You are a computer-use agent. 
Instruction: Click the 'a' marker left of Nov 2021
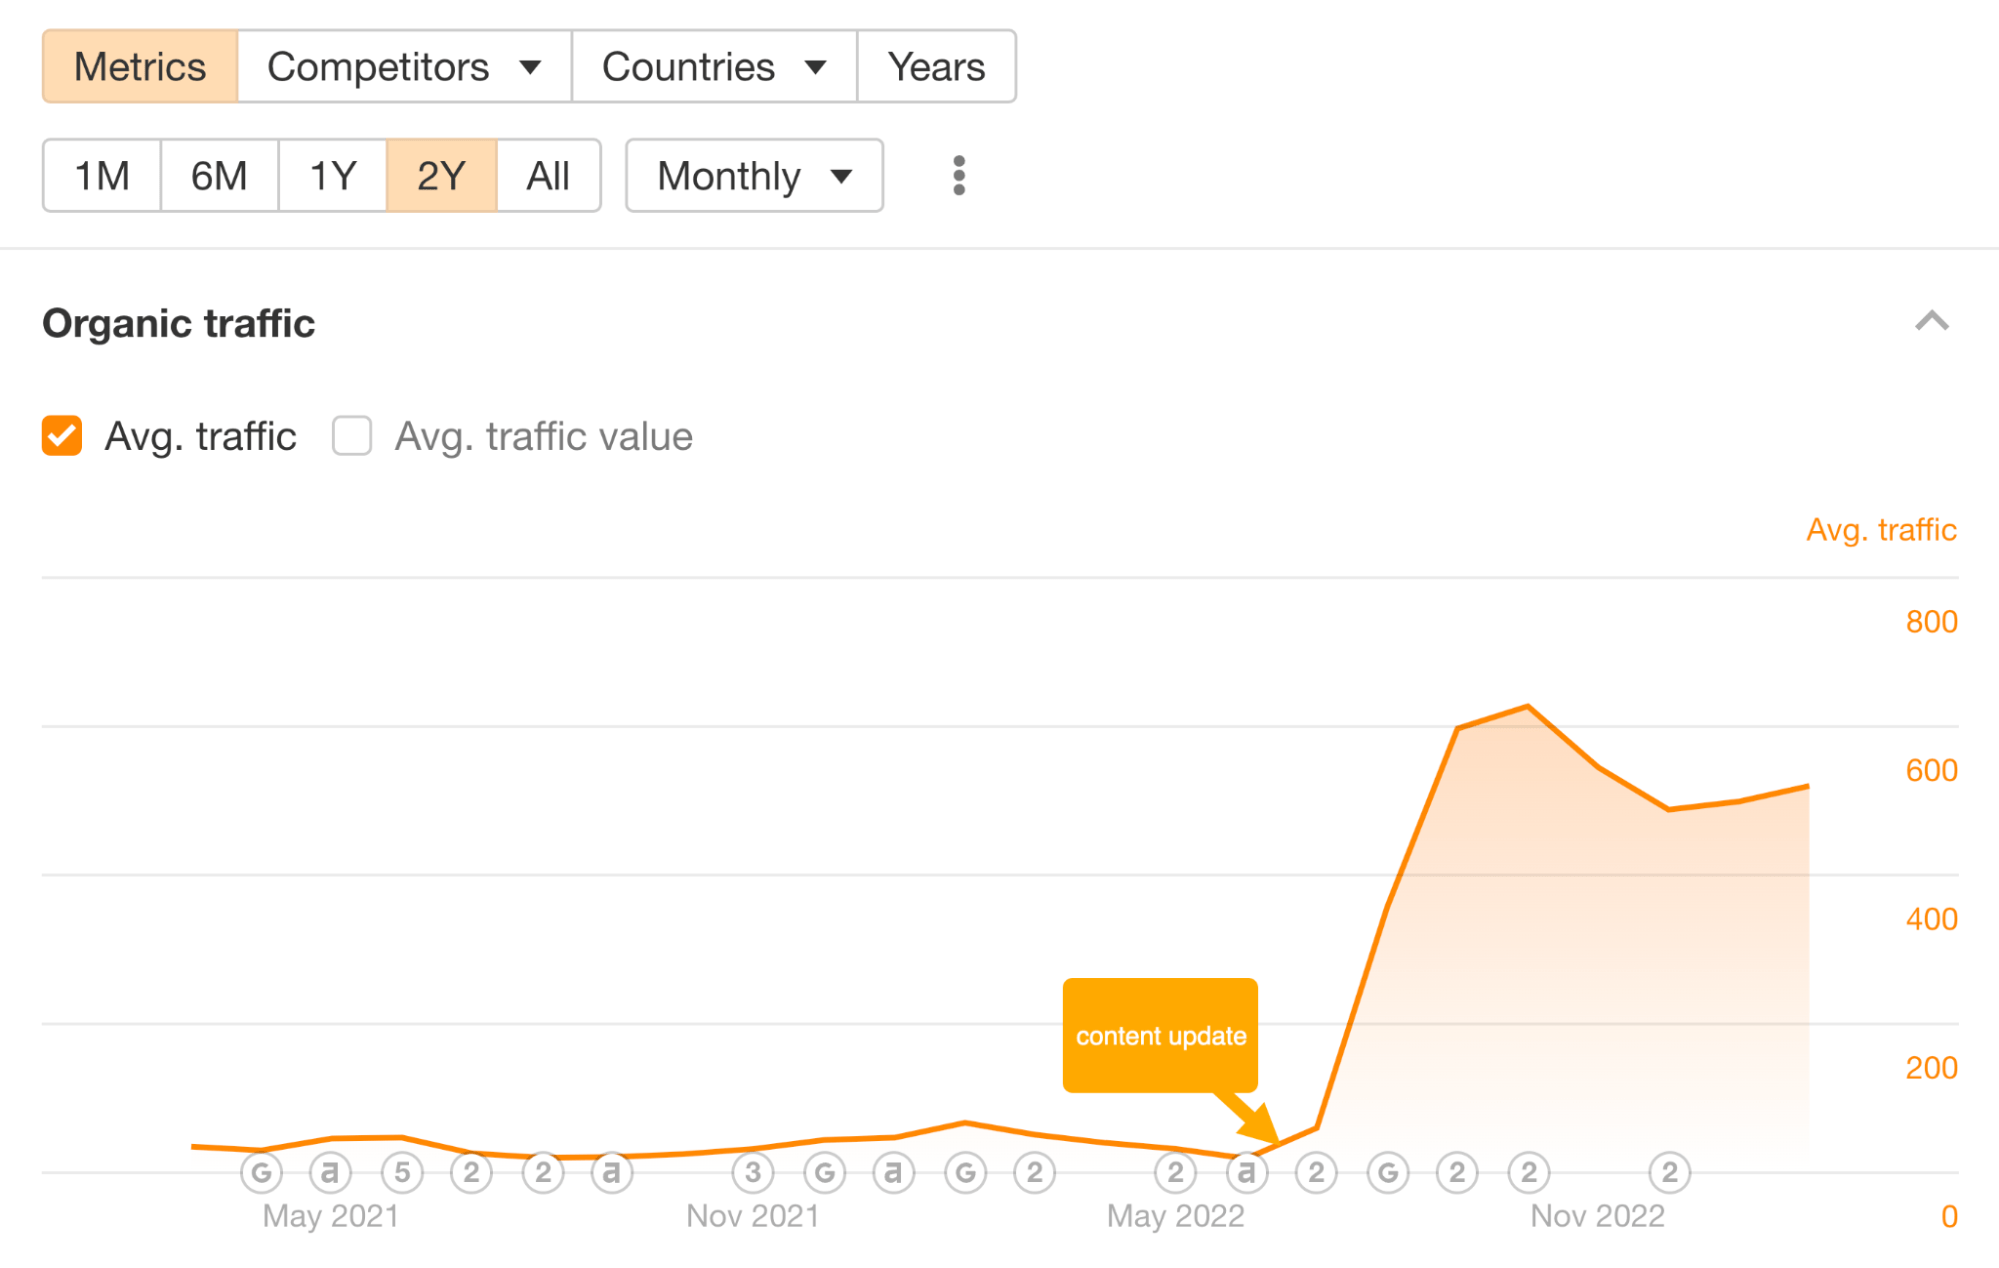tap(613, 1172)
